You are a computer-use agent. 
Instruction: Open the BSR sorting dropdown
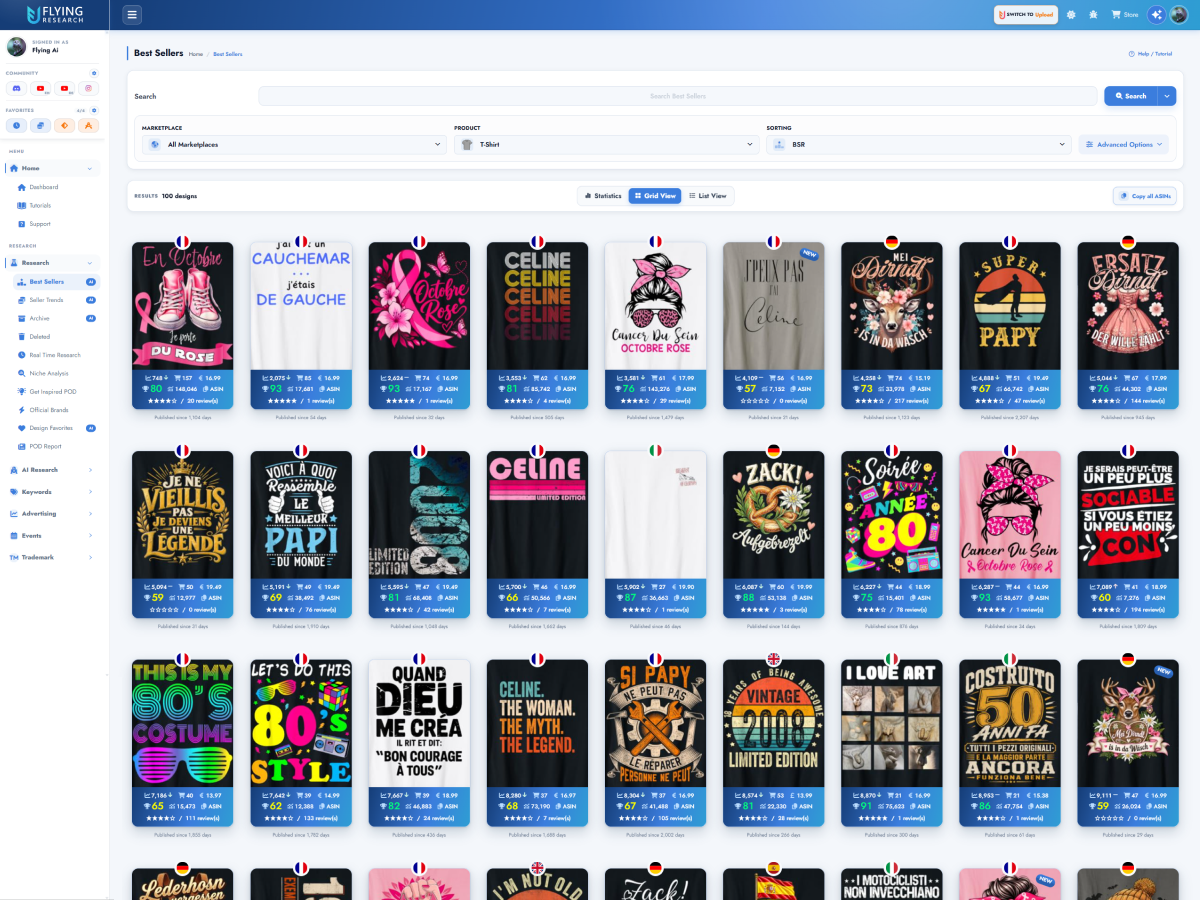[x=918, y=145]
